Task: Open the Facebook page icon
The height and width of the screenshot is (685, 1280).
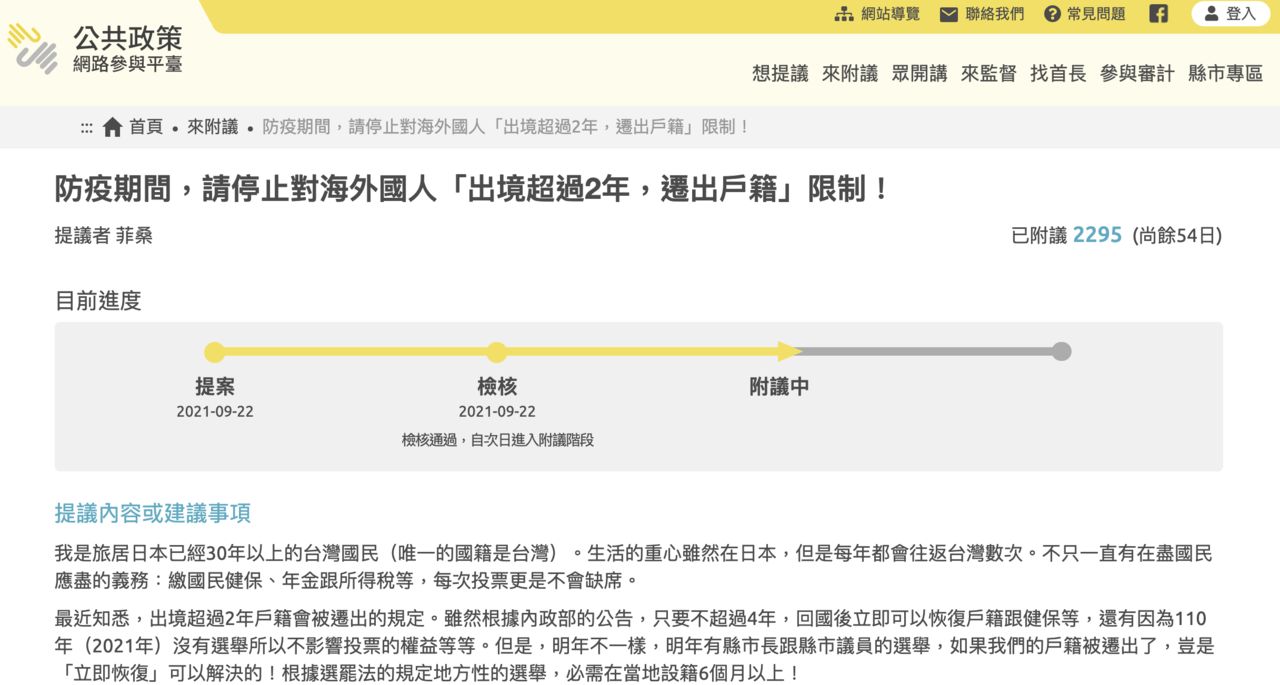Action: [1158, 14]
